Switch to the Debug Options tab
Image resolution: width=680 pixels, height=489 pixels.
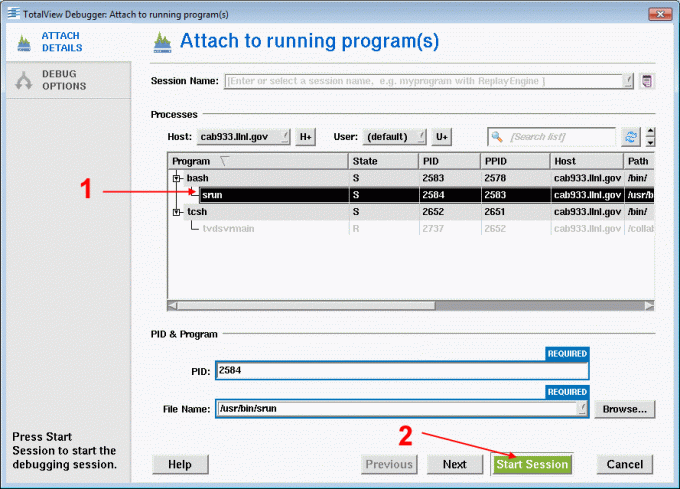click(x=68, y=80)
